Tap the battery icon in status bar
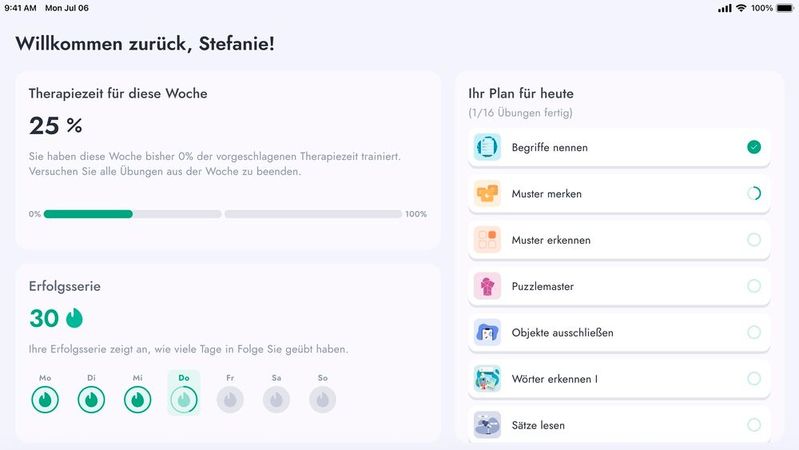The height and width of the screenshot is (450, 799). pyautogui.click(x=785, y=8)
